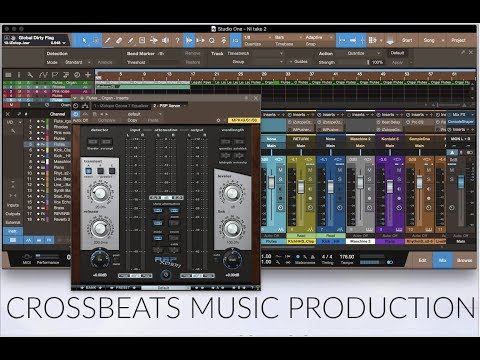Select the Bend tool in the toolbar
Viewport: 480px width, 360px height.
[x=154, y=40]
